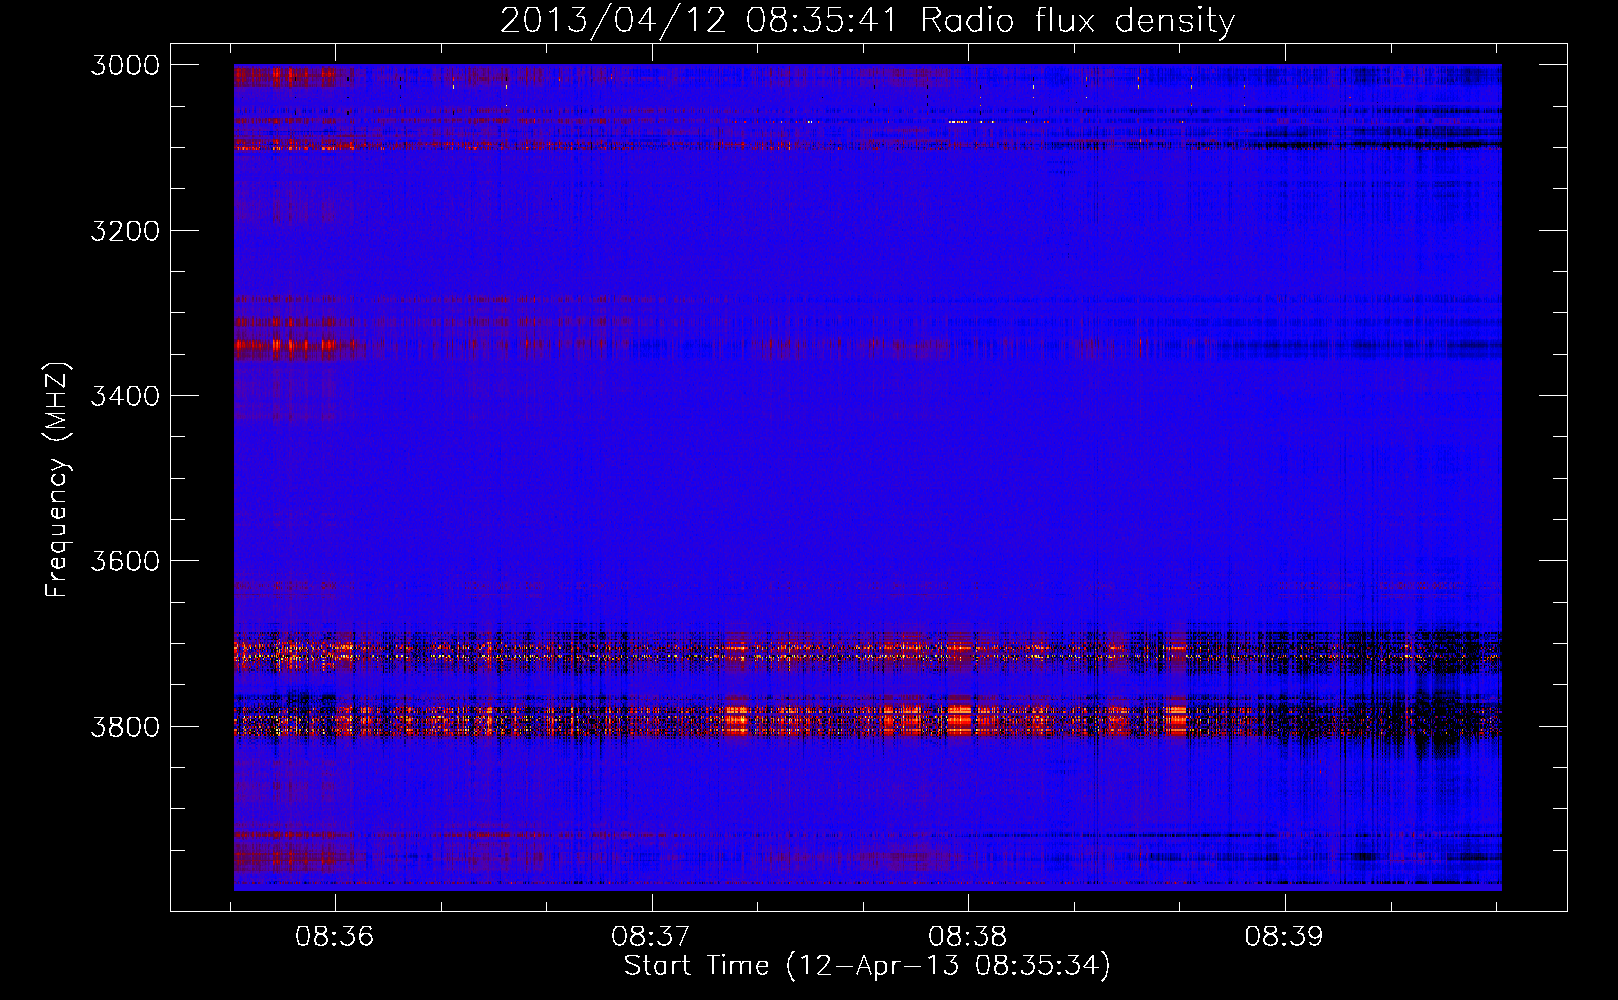Image resolution: width=1618 pixels, height=1000 pixels.
Task: Click the 08:36 time axis label
Action: [334, 937]
